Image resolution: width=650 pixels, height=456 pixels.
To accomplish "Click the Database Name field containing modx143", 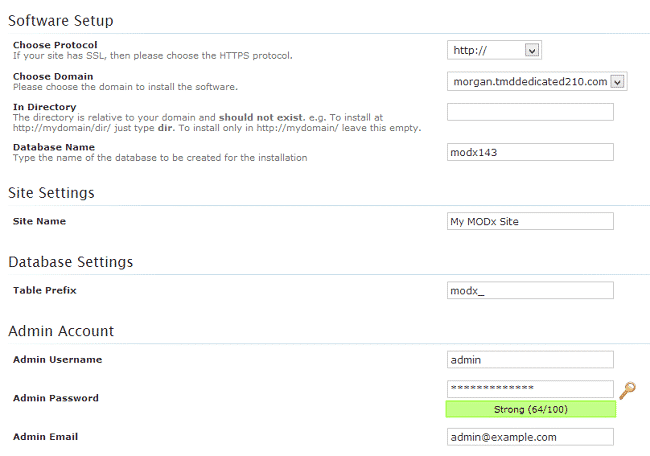I will point(530,152).
